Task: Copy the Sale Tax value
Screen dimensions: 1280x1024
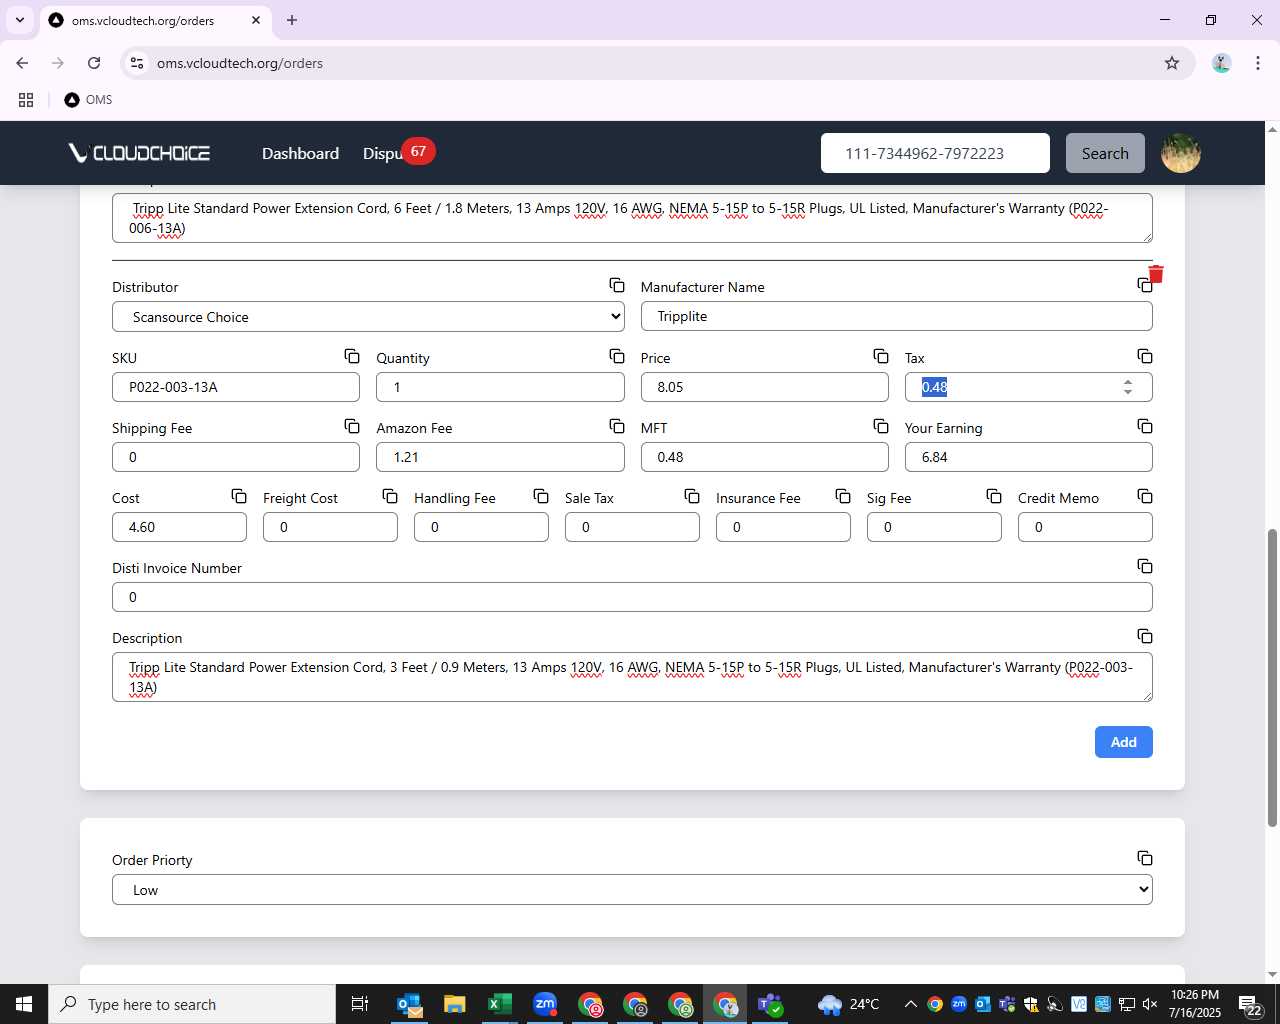Action: (x=692, y=496)
